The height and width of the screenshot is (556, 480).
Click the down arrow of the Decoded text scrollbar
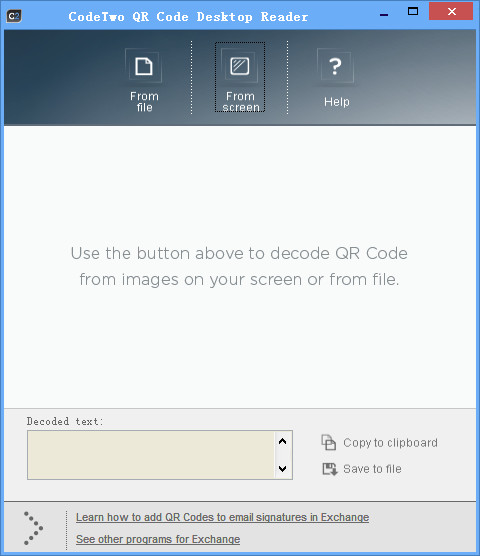283,468
